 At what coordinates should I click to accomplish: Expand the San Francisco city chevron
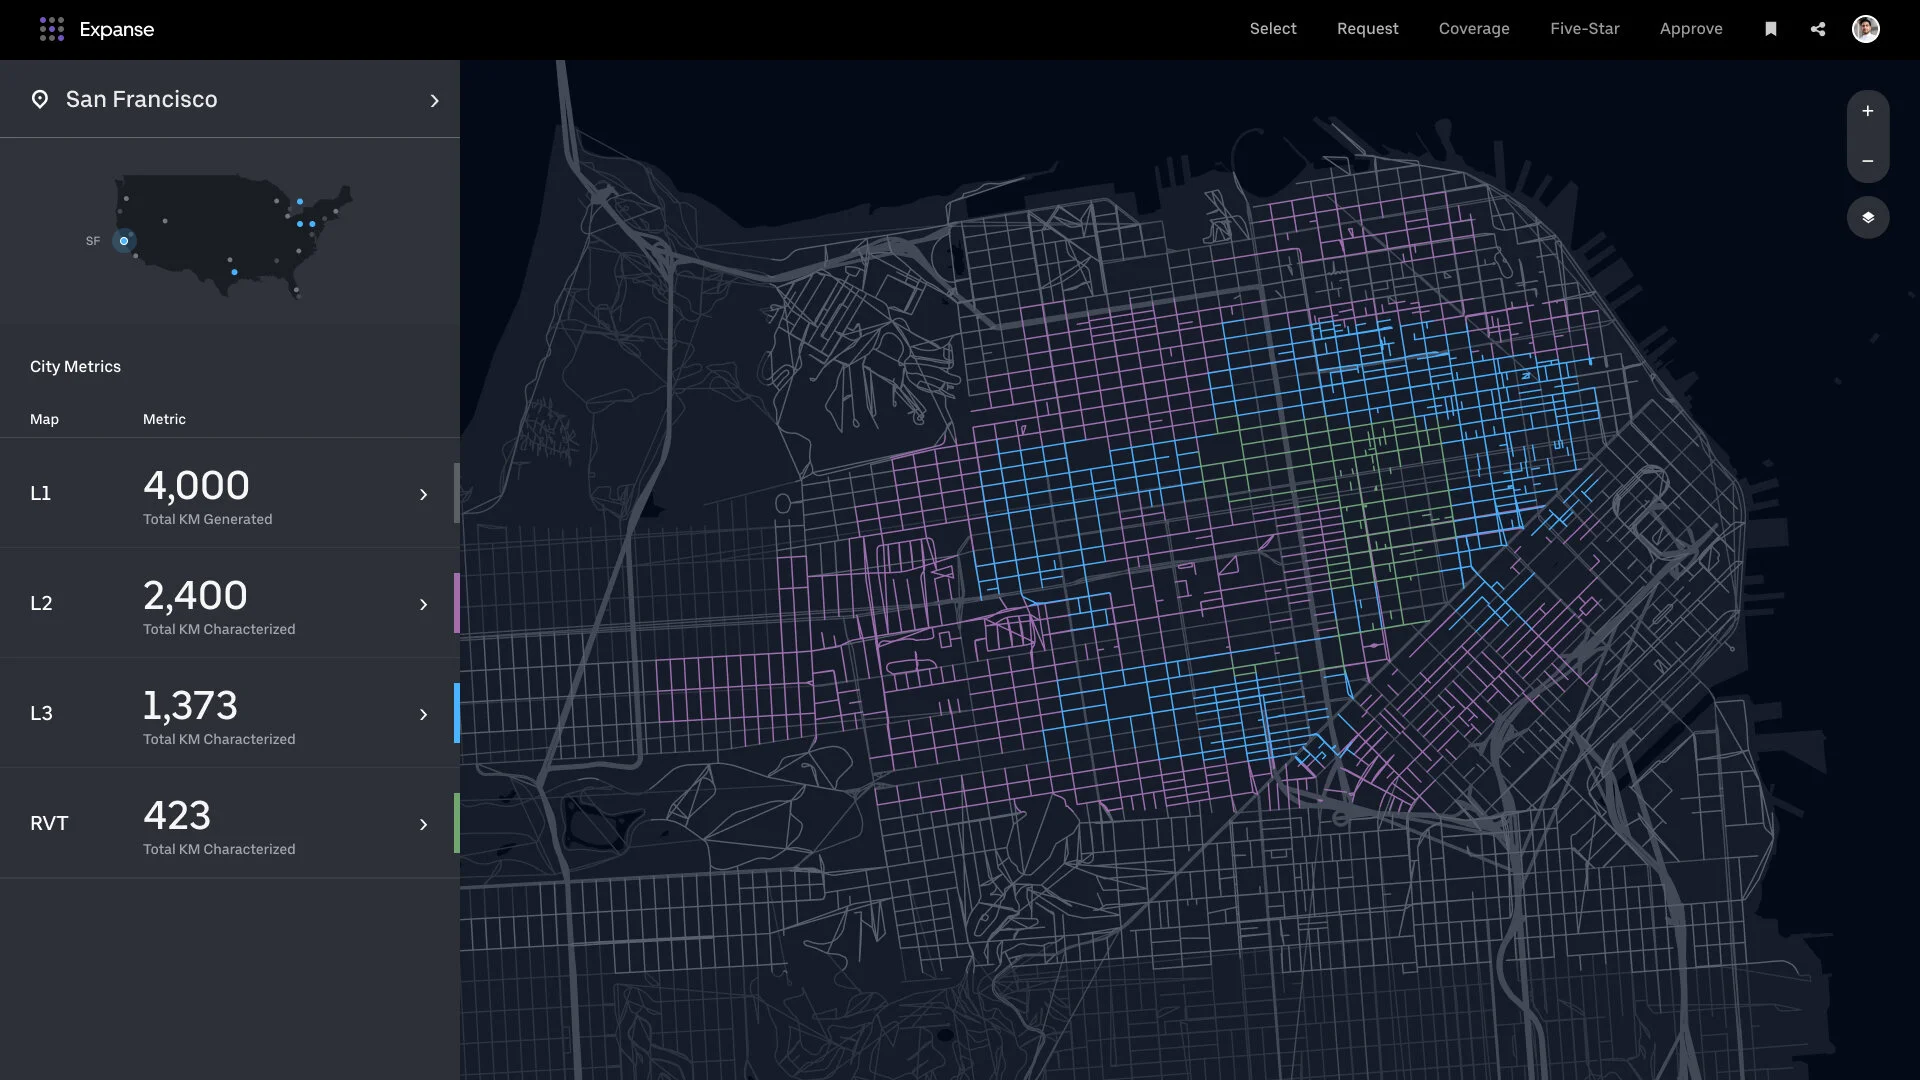434,101
